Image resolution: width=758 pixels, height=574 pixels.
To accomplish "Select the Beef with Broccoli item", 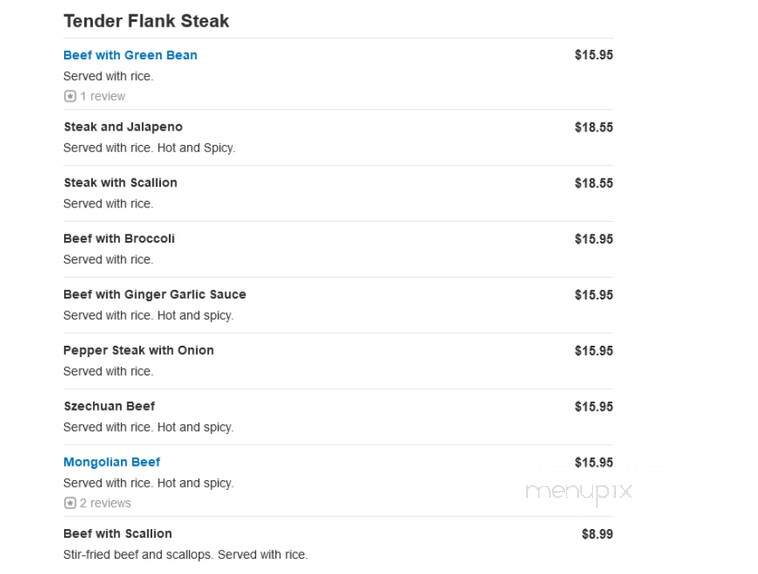I will click(119, 238).
